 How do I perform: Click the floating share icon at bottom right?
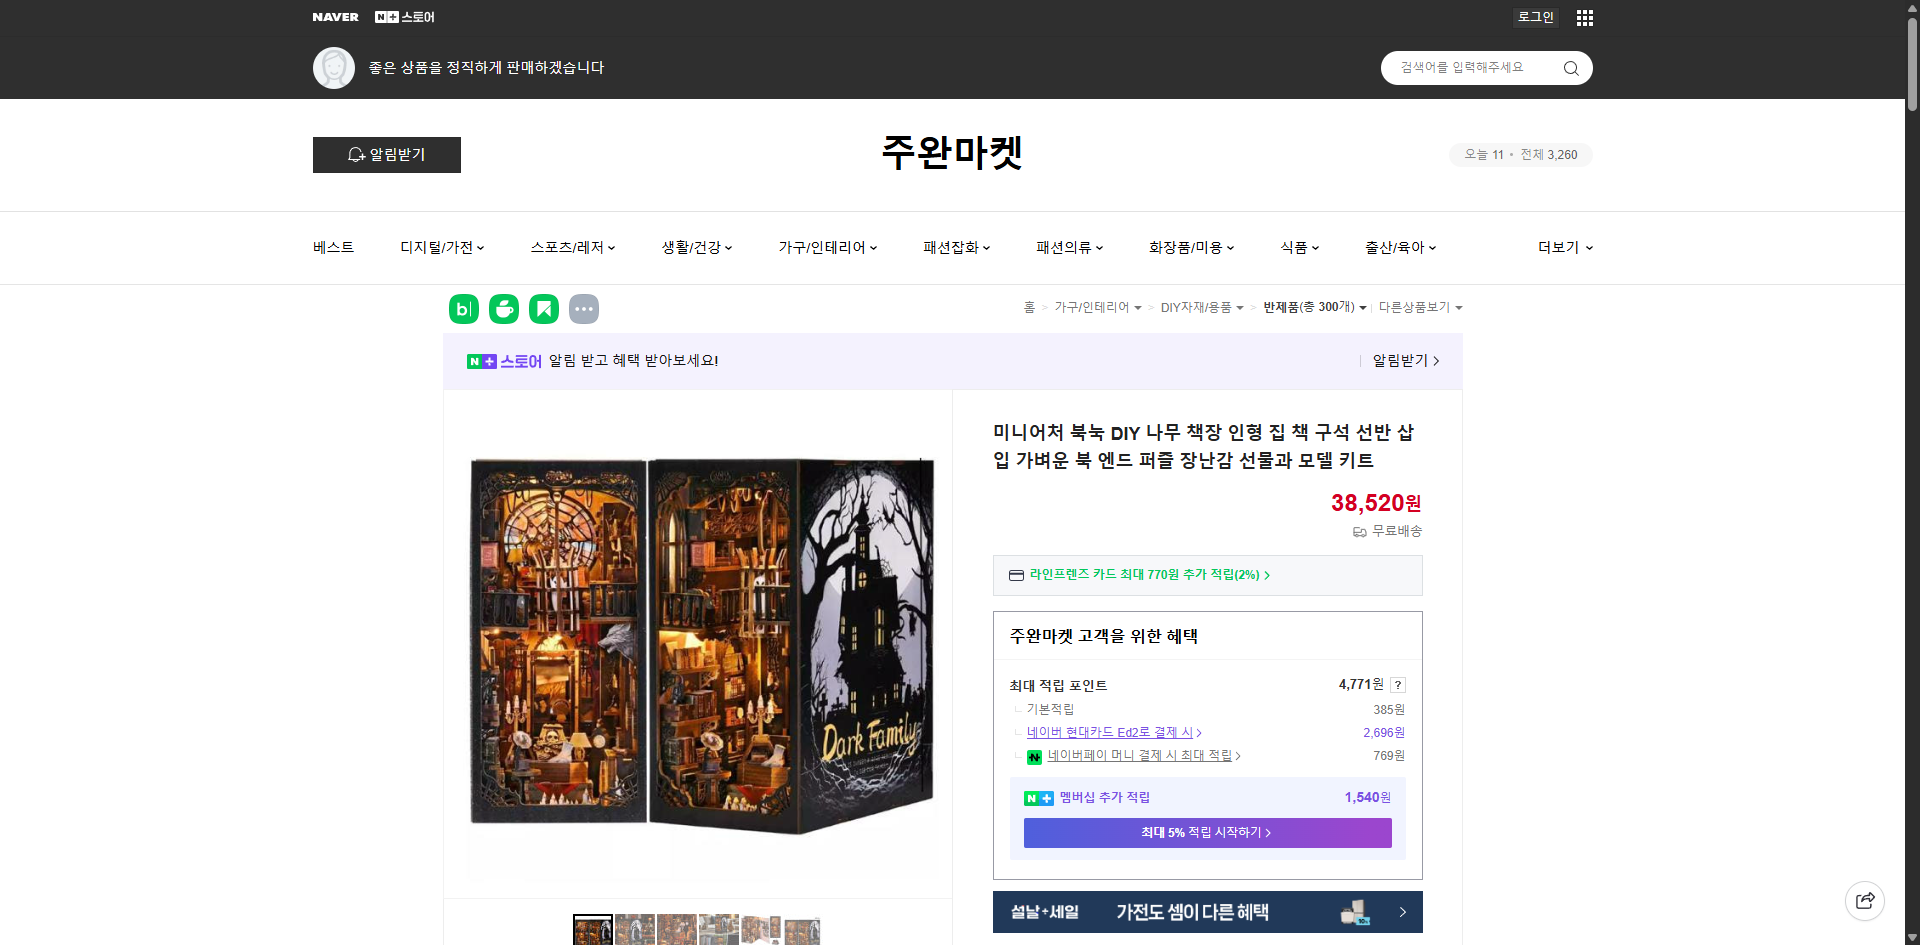1865,900
